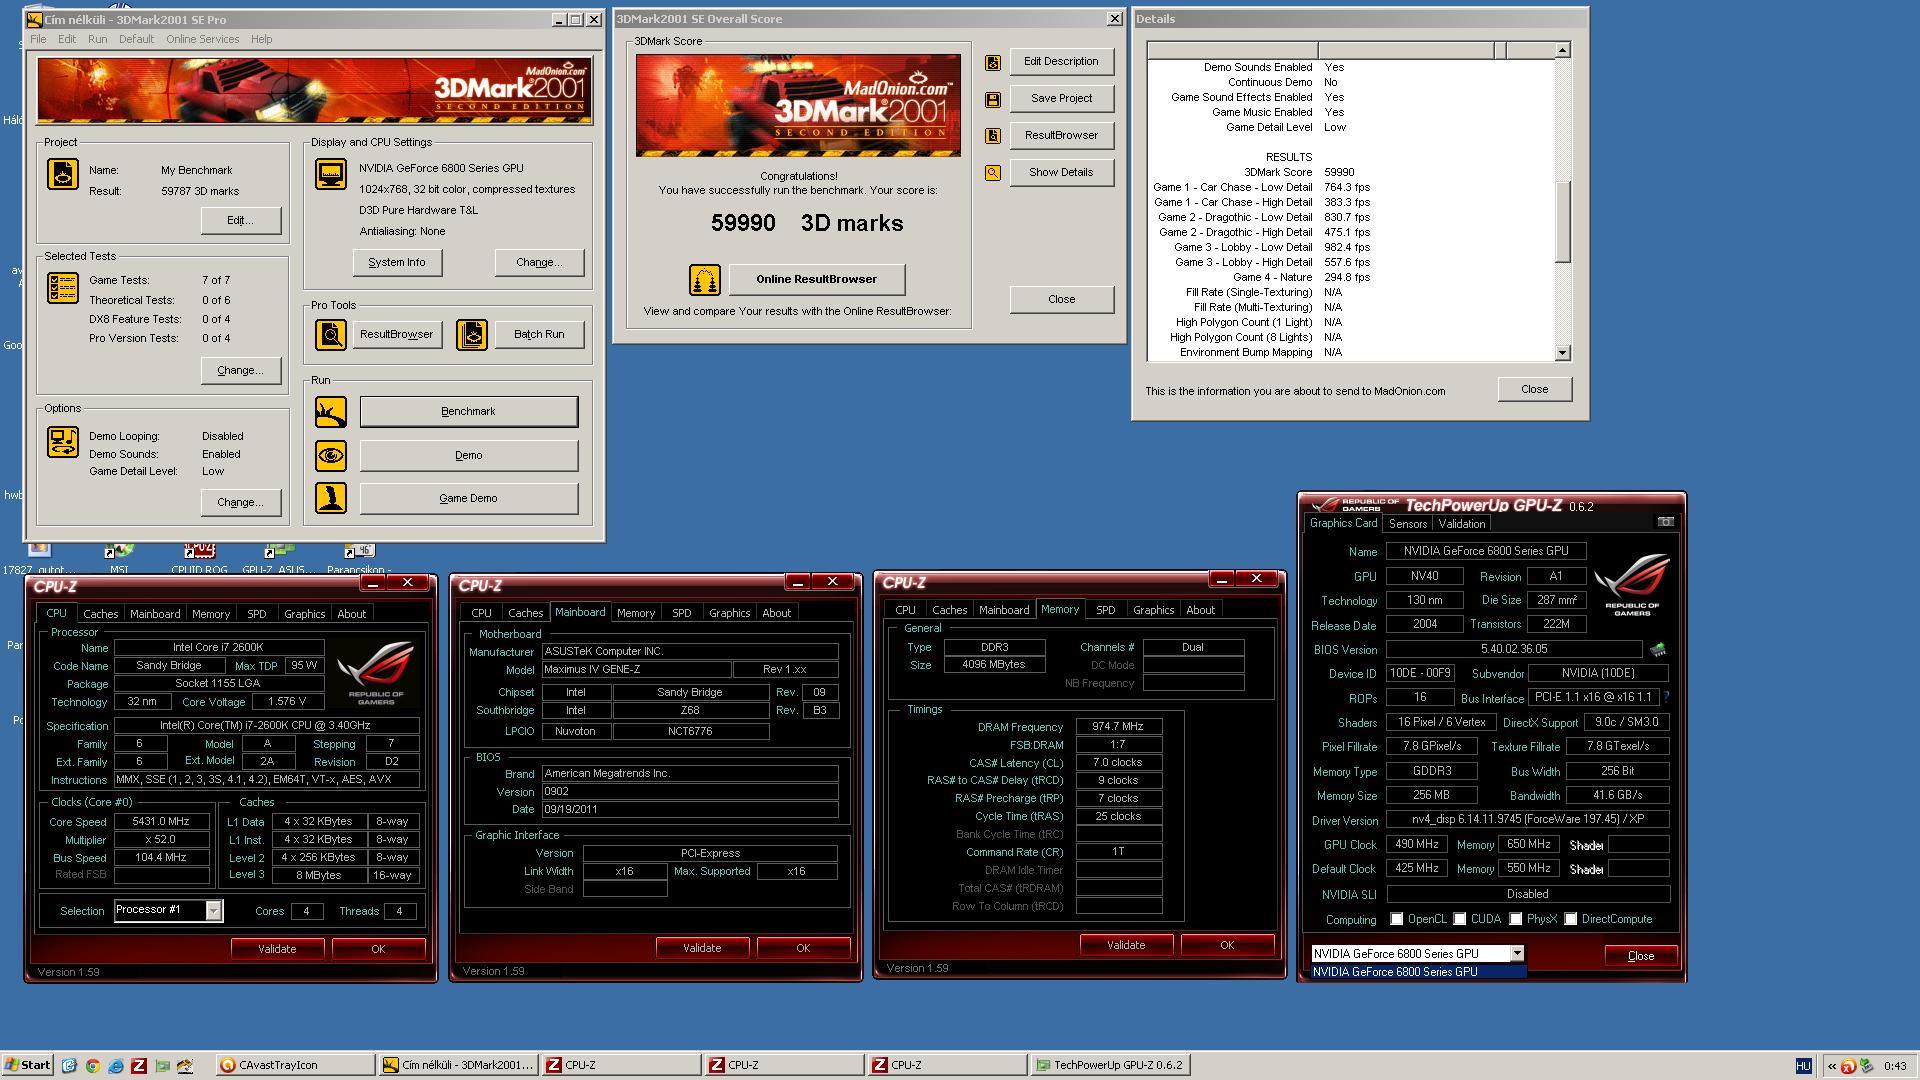Viewport: 1920px width, 1080px height.
Task: Click the icon beside ResultBrowser in Overall Score window
Action: (x=993, y=136)
